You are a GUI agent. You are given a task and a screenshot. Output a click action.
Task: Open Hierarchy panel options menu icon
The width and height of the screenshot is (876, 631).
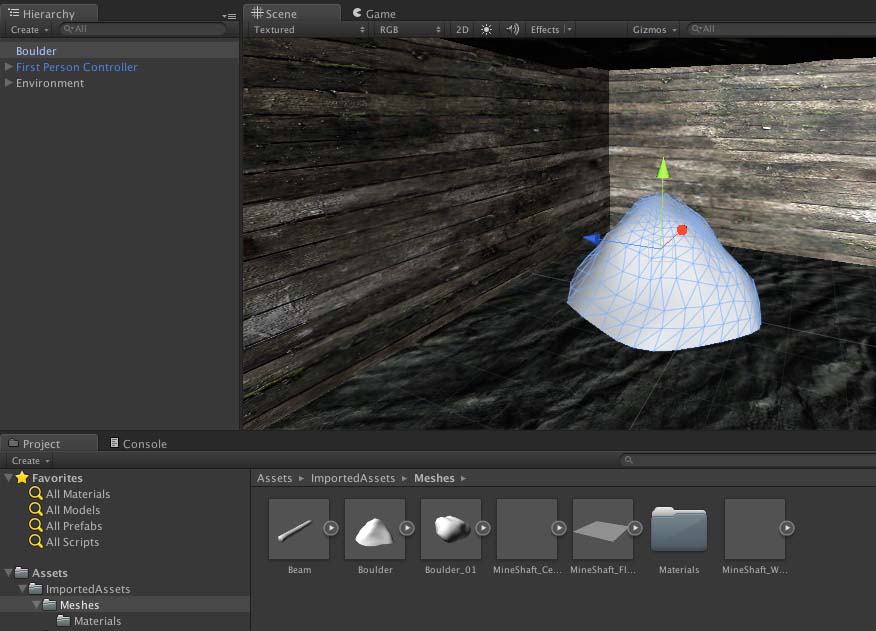(229, 16)
